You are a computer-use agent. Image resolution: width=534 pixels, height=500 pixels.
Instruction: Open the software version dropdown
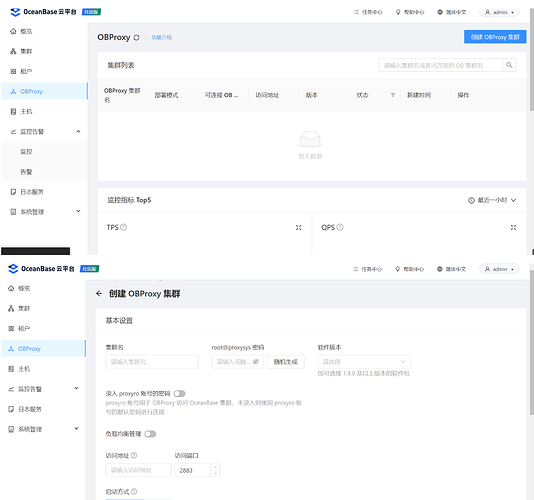pos(364,362)
